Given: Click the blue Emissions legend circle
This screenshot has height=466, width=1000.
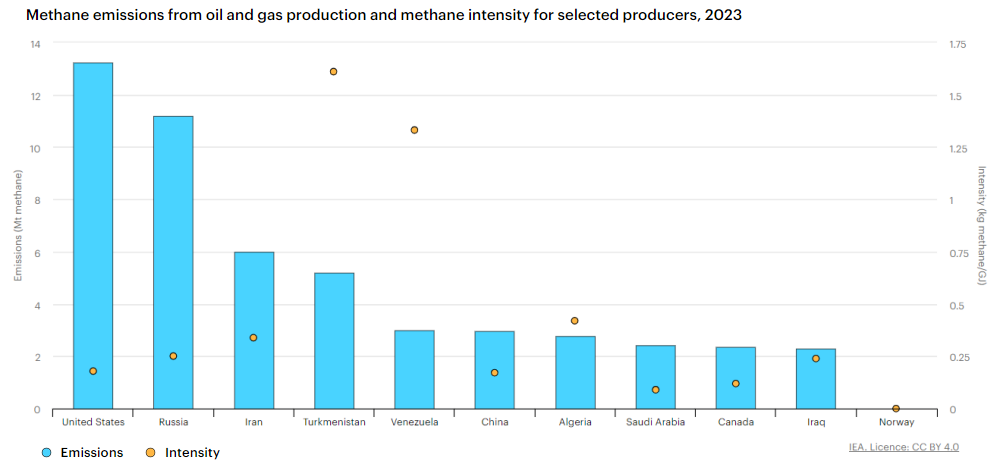Looking at the screenshot, I should pos(47,452).
